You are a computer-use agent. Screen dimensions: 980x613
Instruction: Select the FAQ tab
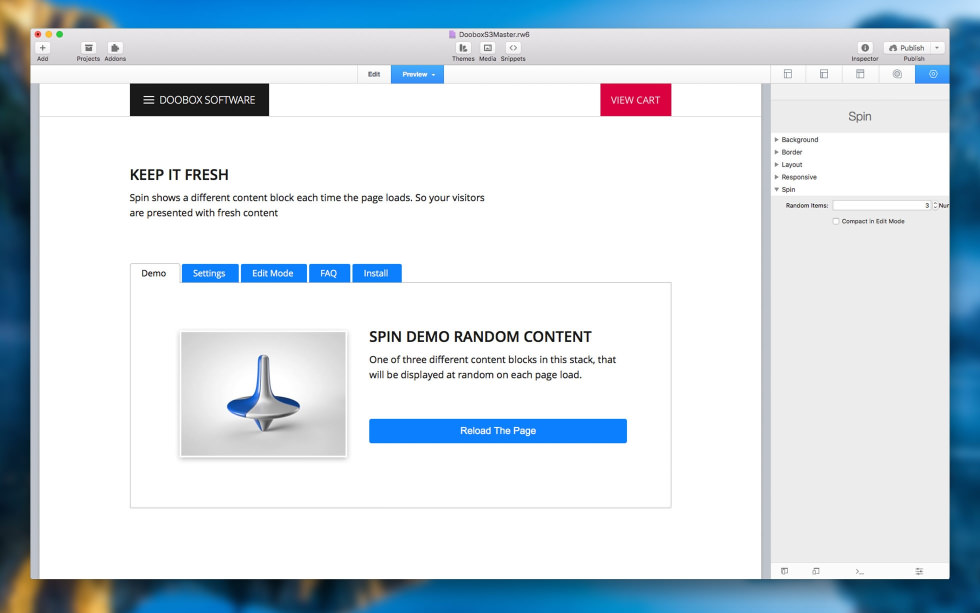329,274
